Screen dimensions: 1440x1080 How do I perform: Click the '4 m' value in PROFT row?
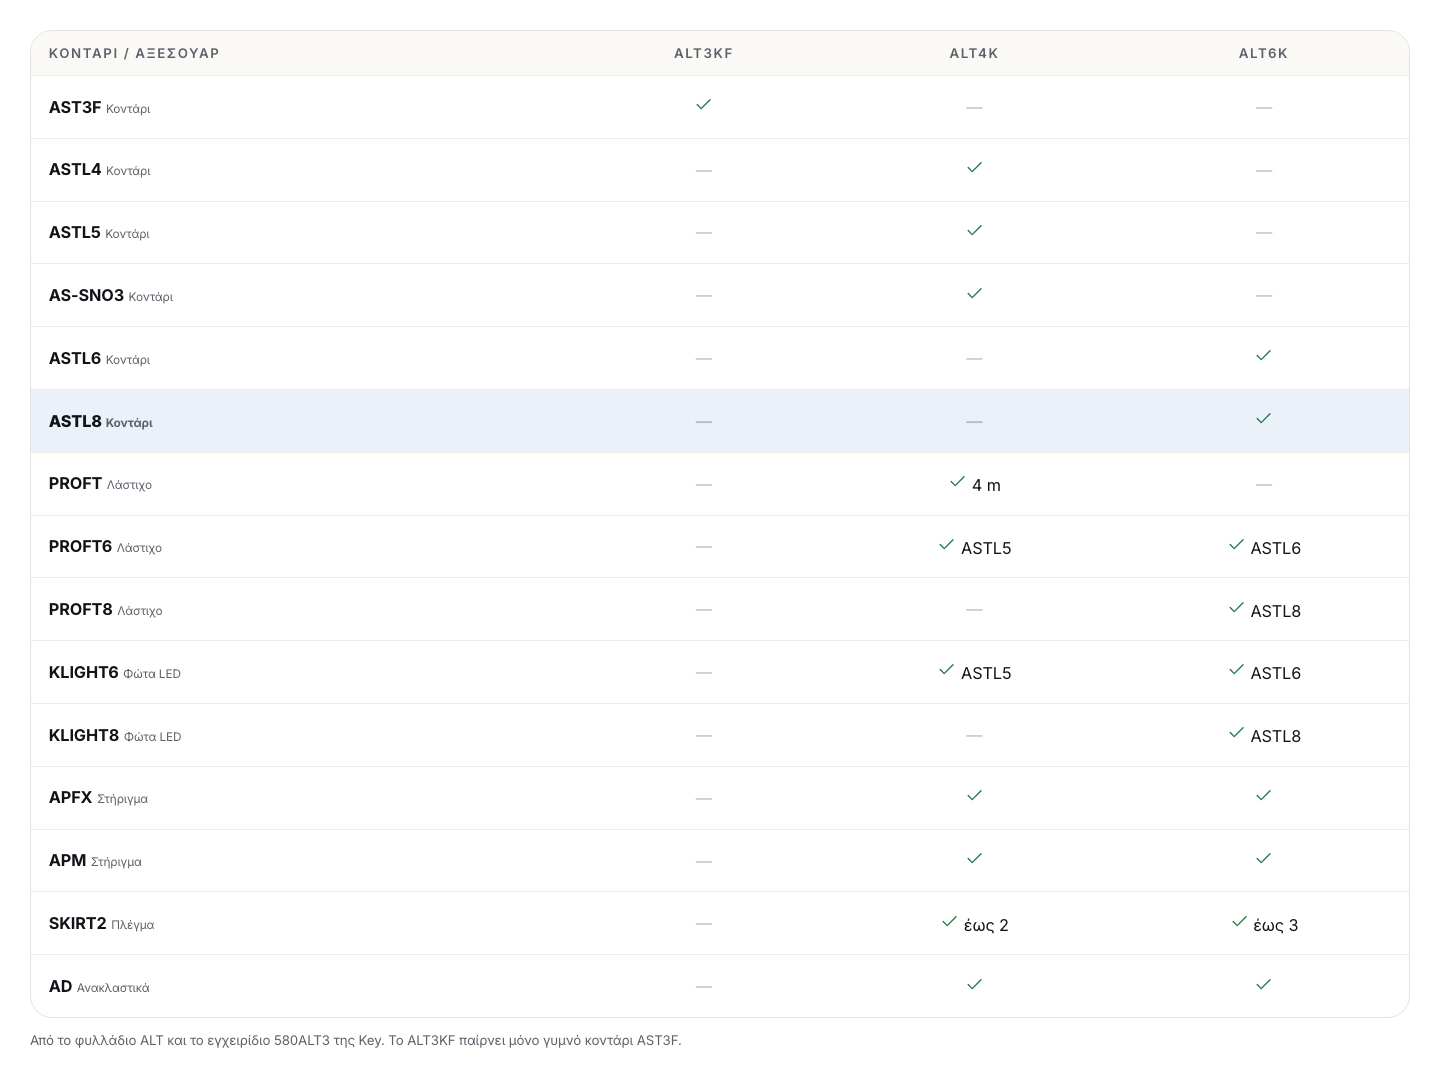[x=986, y=485]
